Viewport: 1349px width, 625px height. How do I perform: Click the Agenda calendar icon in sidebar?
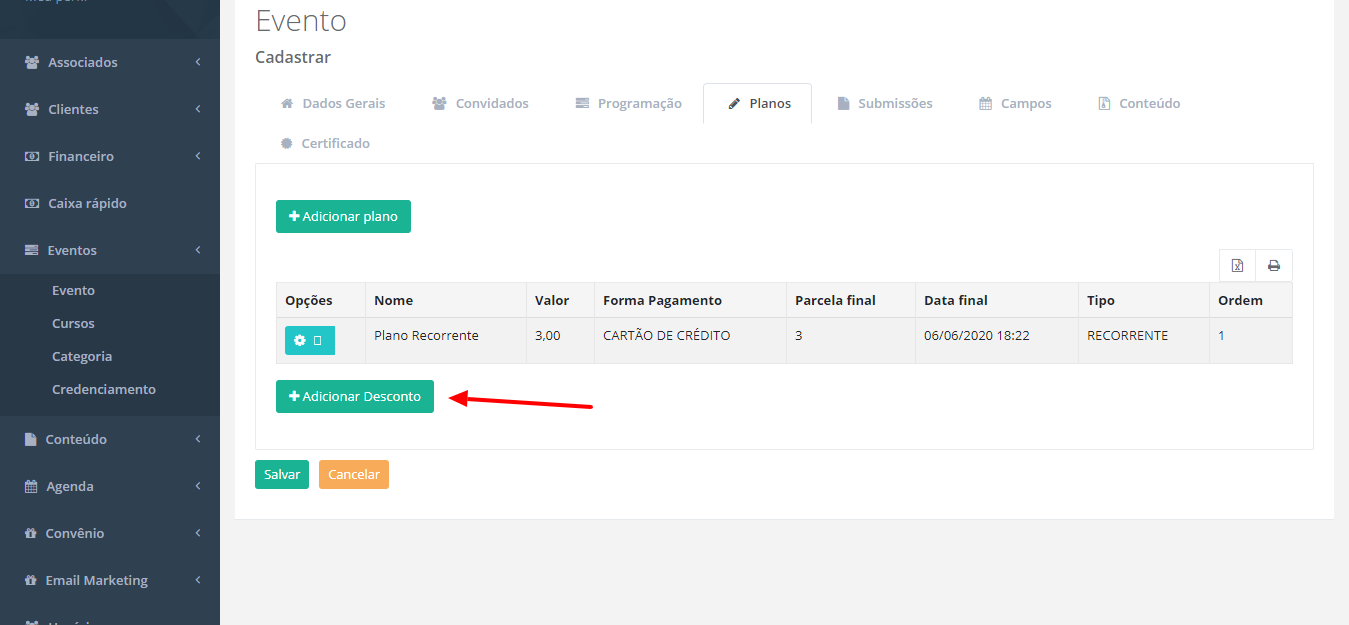pos(30,487)
